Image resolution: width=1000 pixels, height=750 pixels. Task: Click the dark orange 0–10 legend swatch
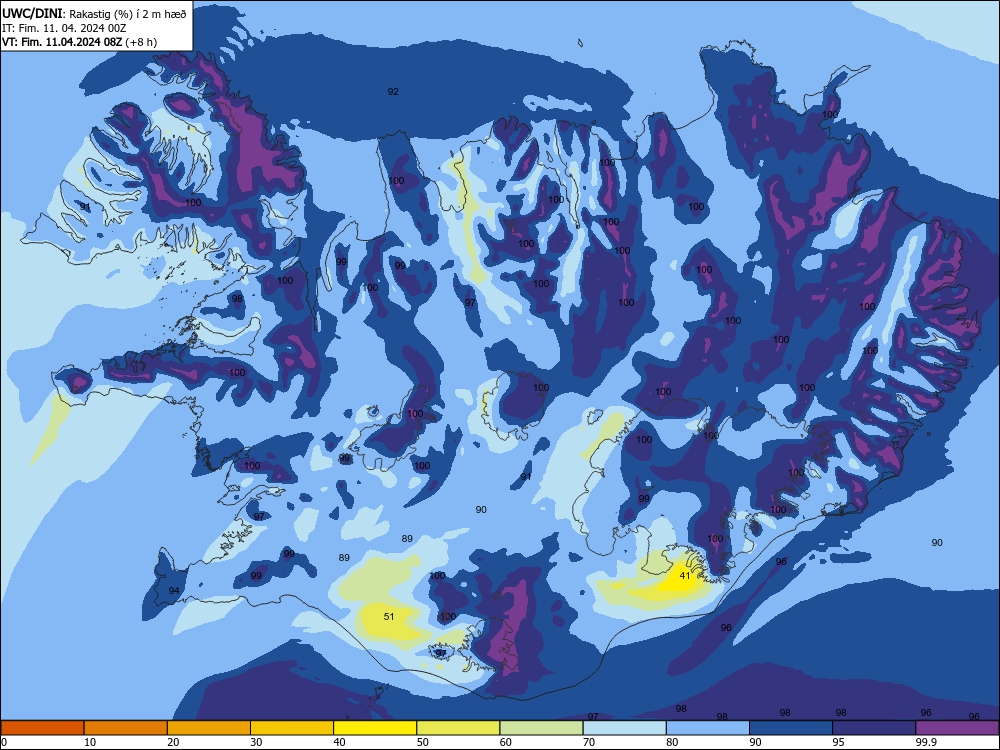(42, 728)
